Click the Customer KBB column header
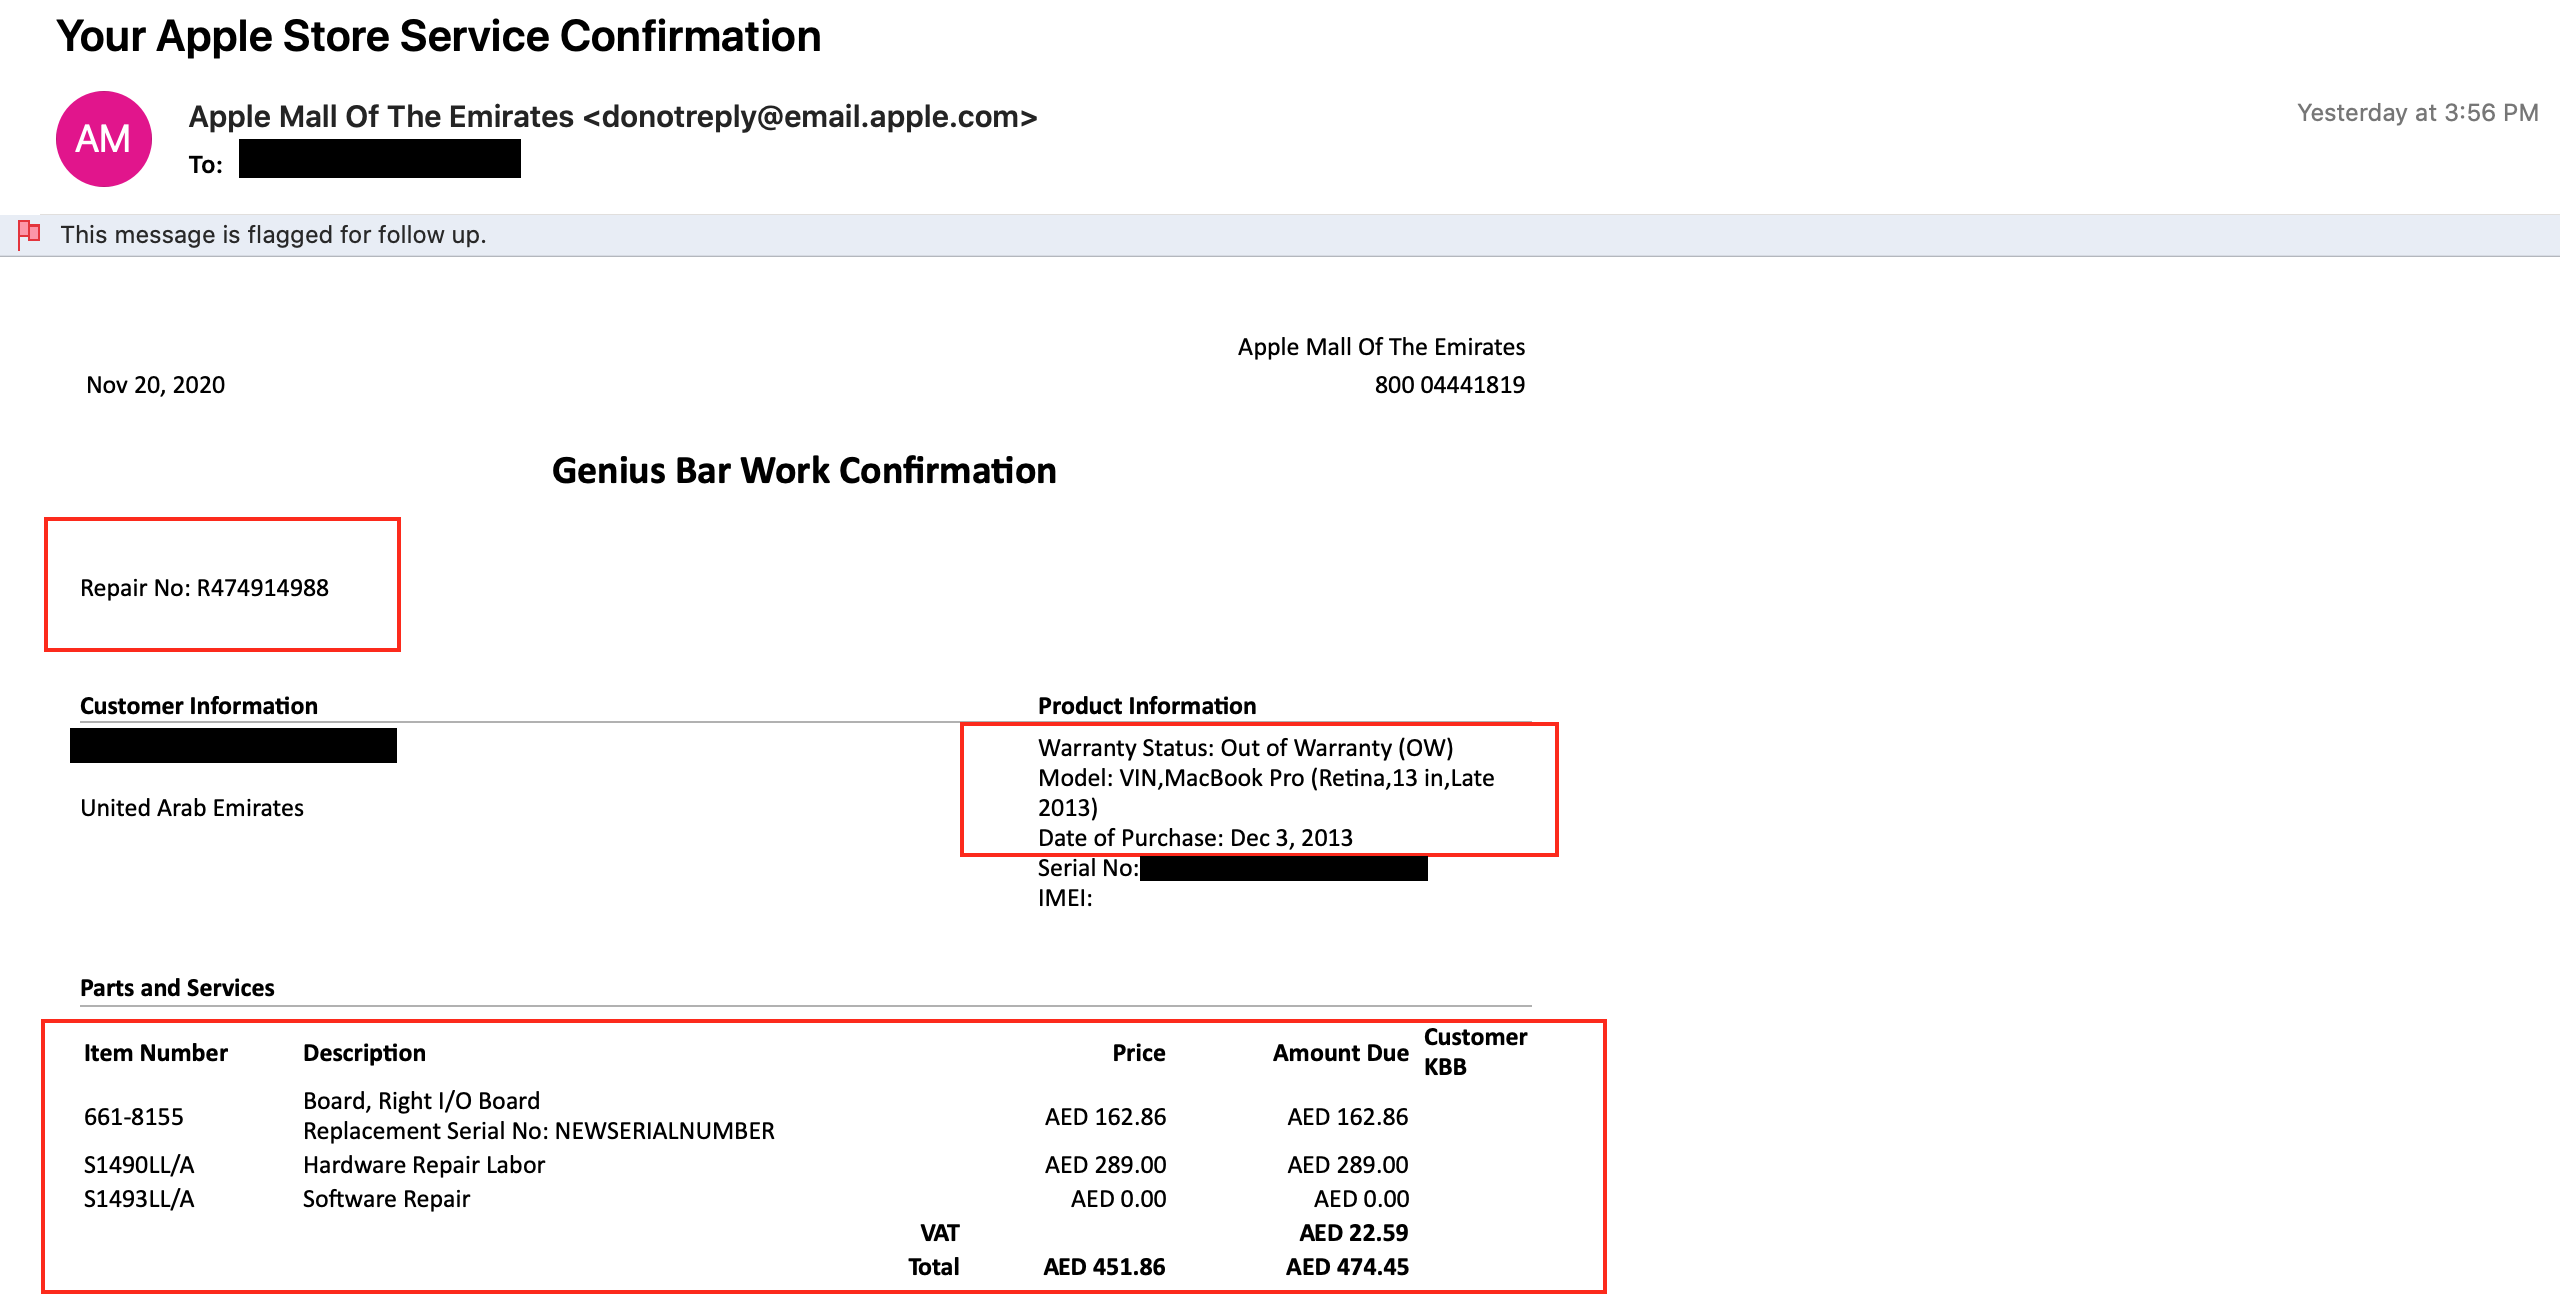The height and width of the screenshot is (1303, 2560). pos(1474,1052)
